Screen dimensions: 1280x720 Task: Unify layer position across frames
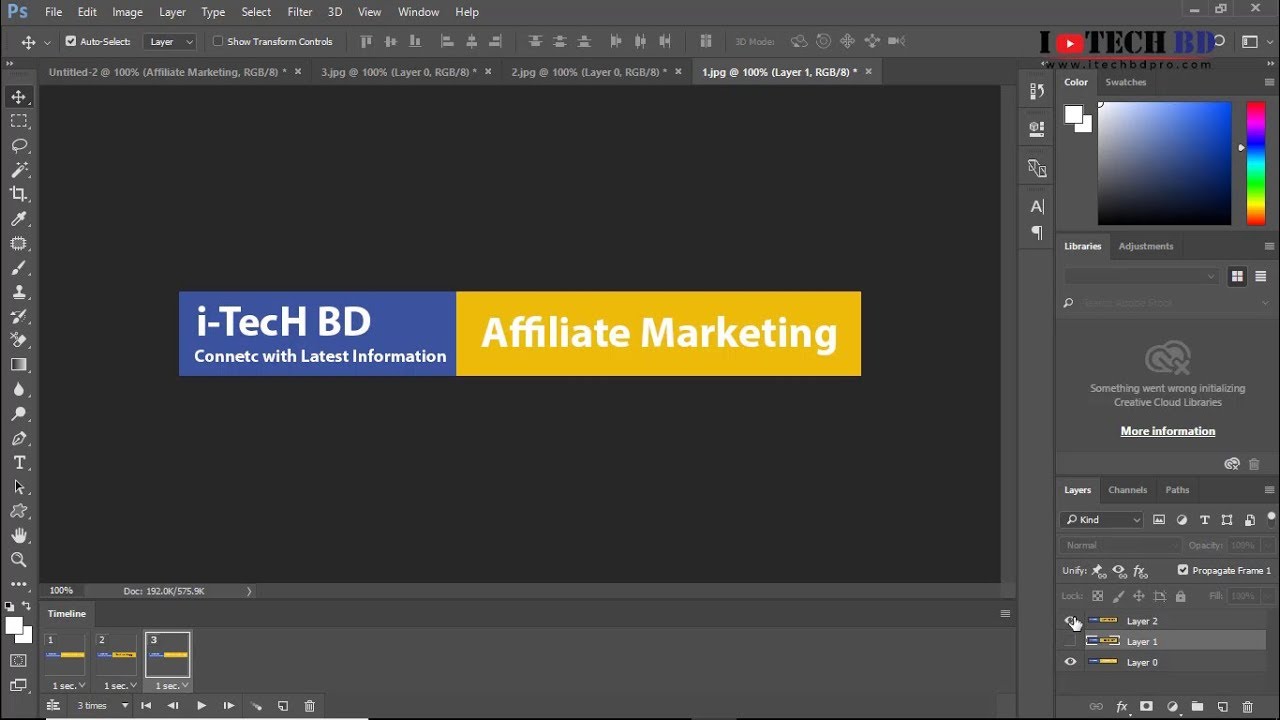pyautogui.click(x=1098, y=570)
